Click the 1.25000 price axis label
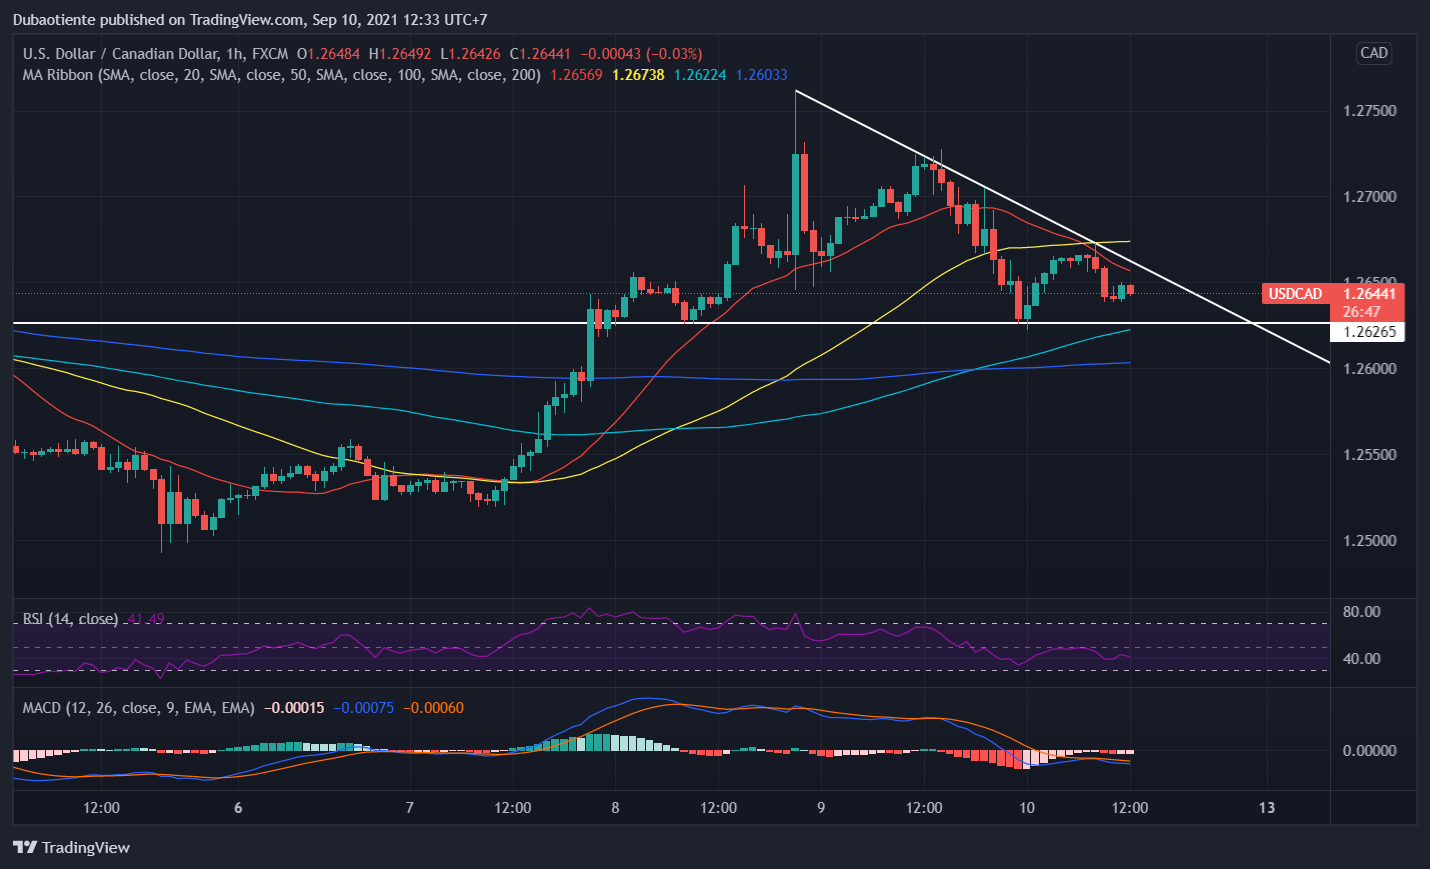 coord(1369,541)
